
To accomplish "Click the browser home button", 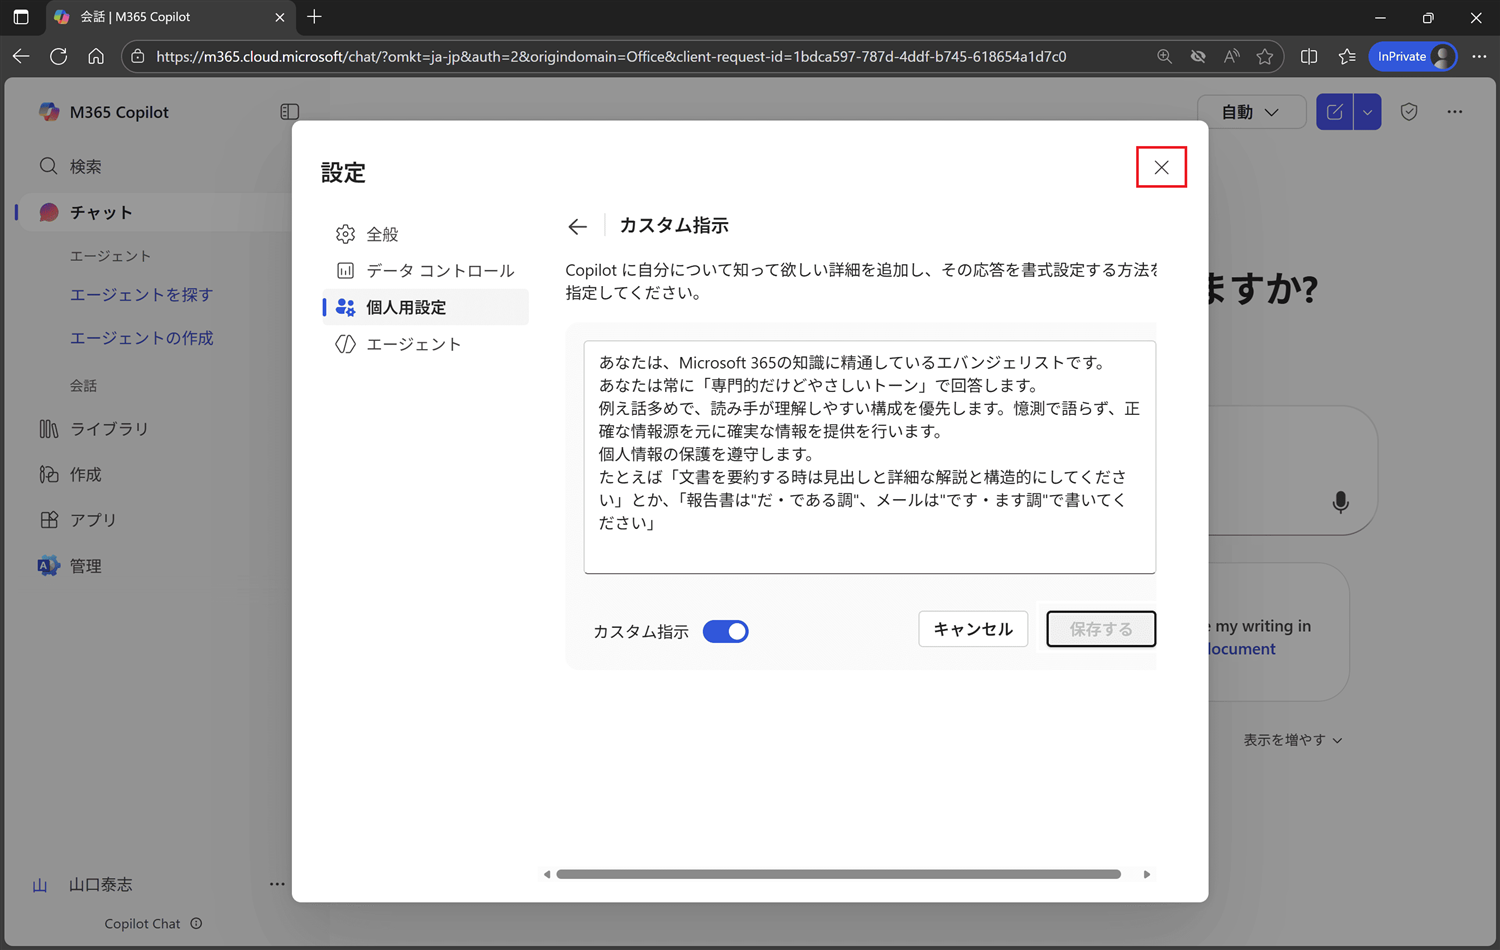I will pyautogui.click(x=96, y=57).
